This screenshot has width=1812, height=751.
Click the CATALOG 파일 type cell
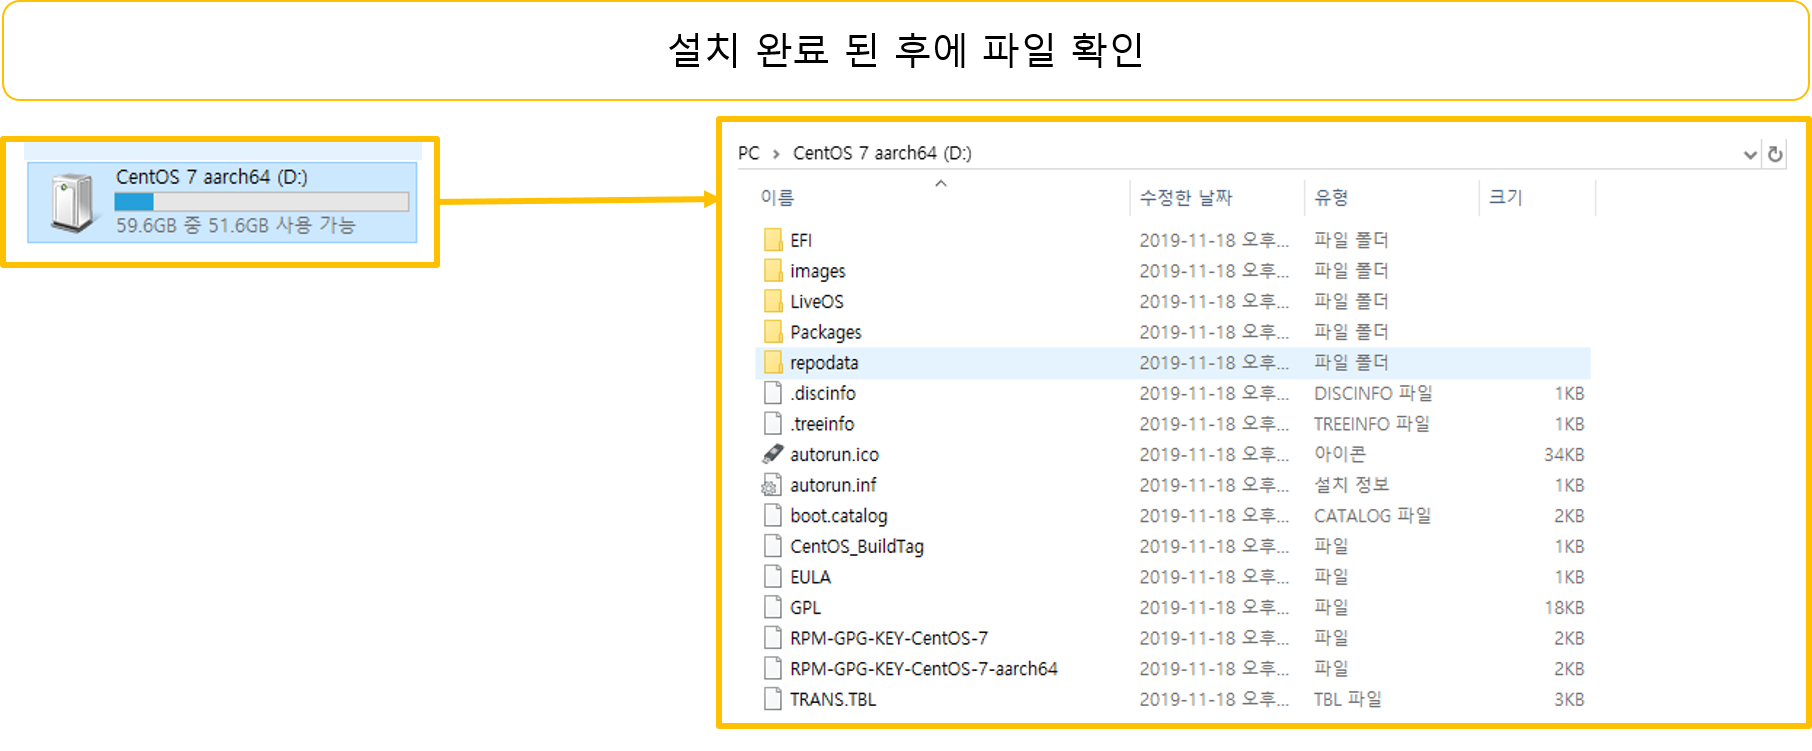pos(1372,516)
